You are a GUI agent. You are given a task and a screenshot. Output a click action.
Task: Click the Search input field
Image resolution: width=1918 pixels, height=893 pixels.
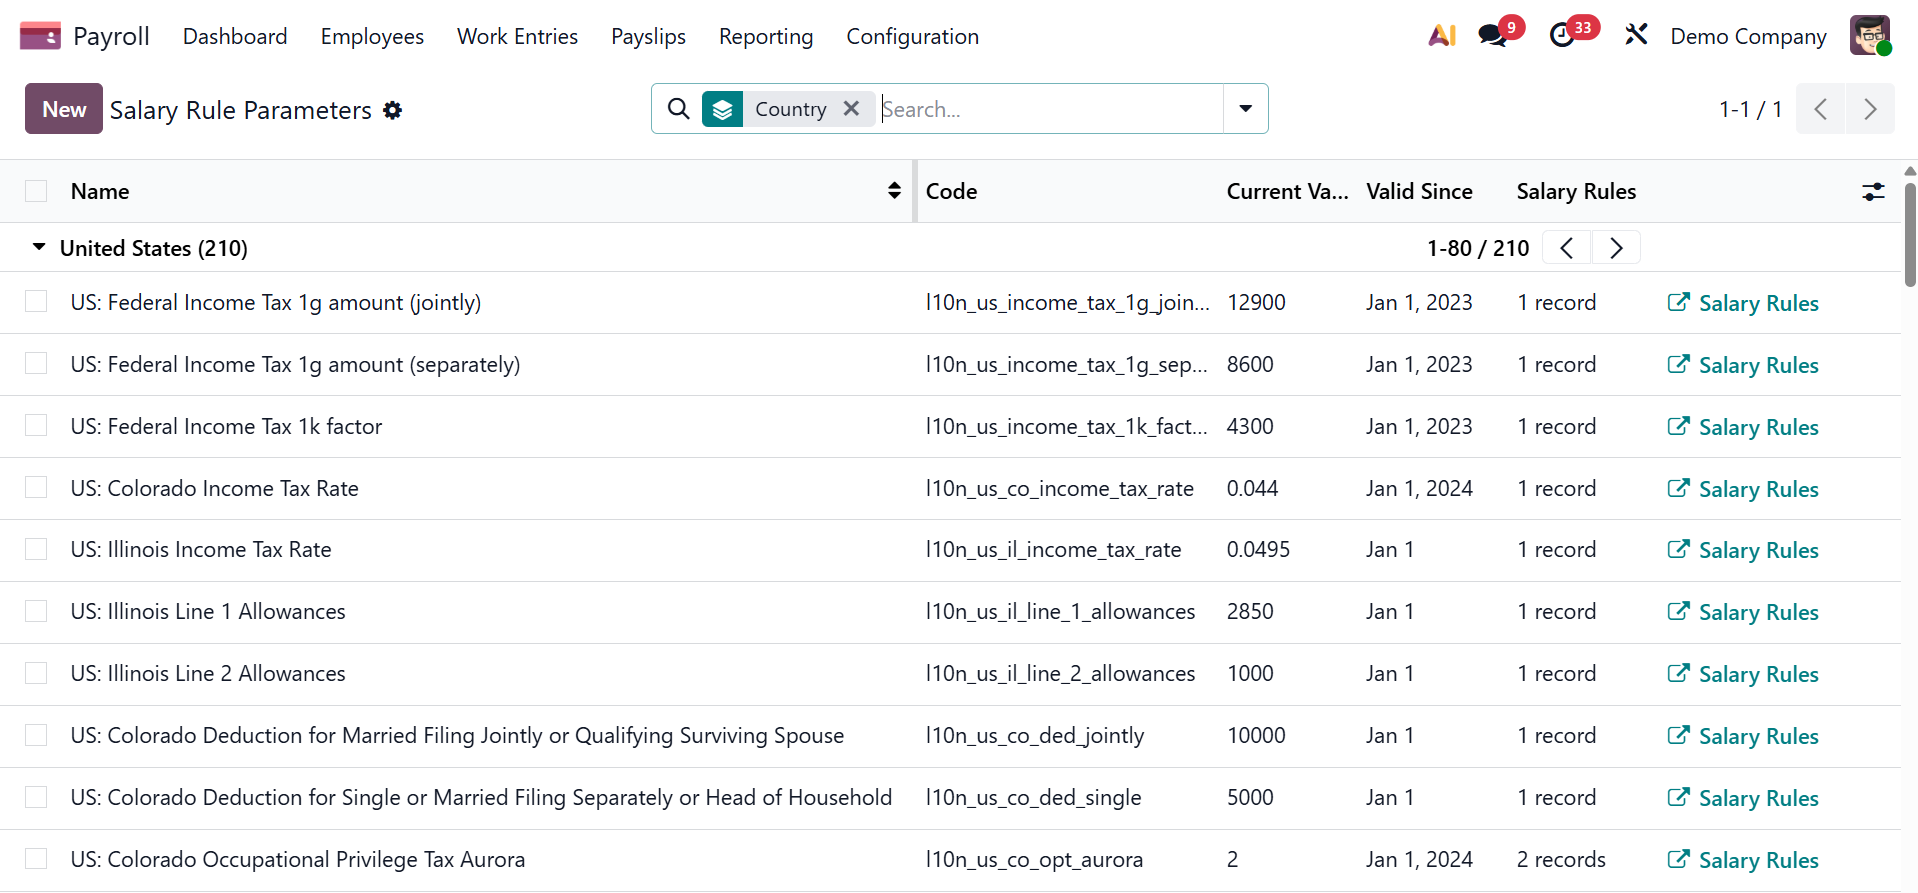tap(1050, 109)
